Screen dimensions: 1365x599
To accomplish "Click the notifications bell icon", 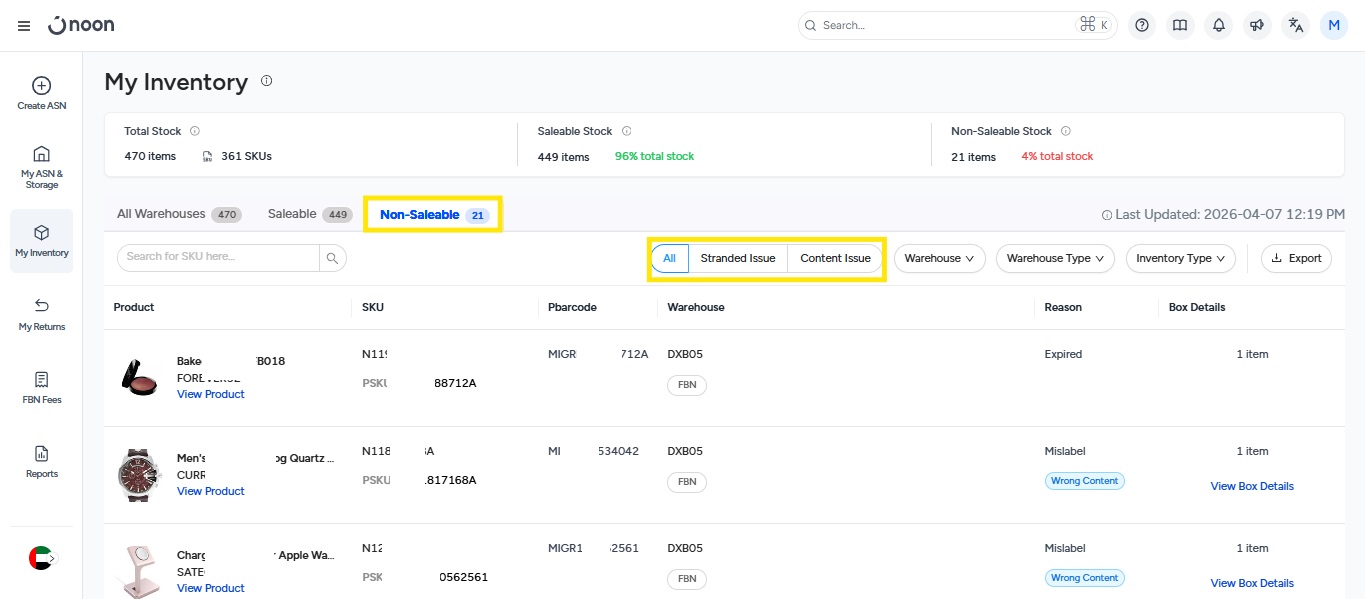I will pos(1218,26).
